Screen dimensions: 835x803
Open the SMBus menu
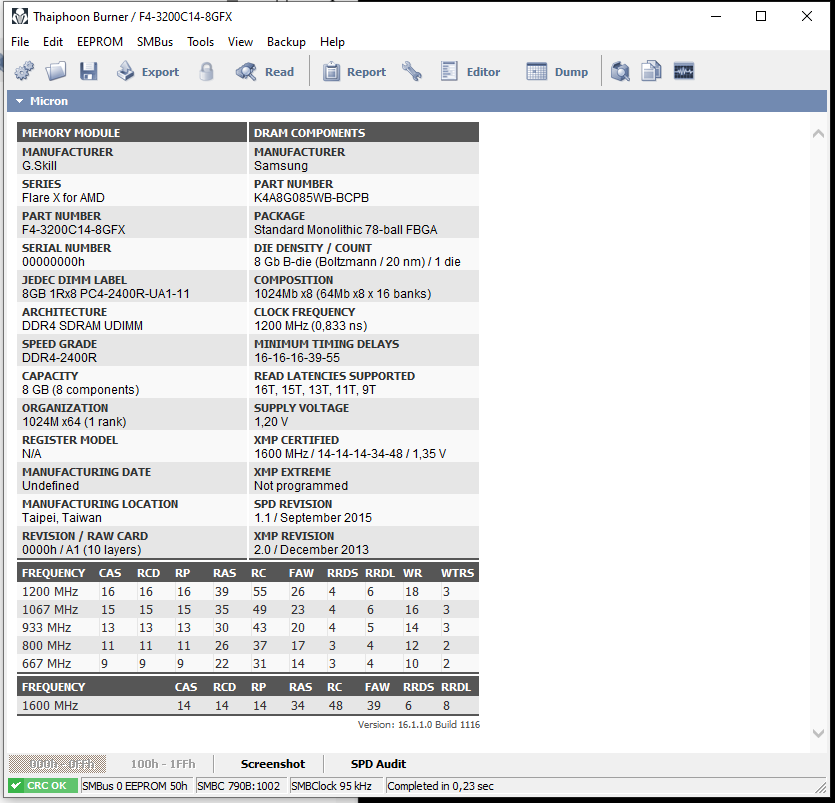click(x=155, y=42)
